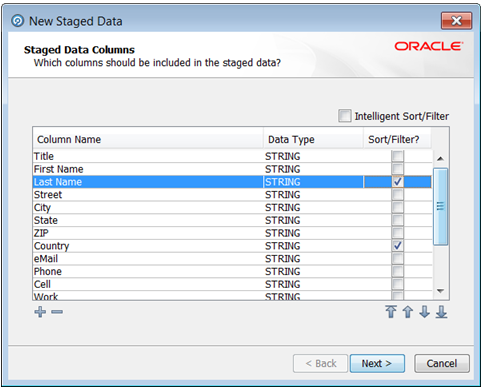Image resolution: width=484 pixels, height=390 pixels.
Task: Select the Title column row
Action: [x=232, y=156]
